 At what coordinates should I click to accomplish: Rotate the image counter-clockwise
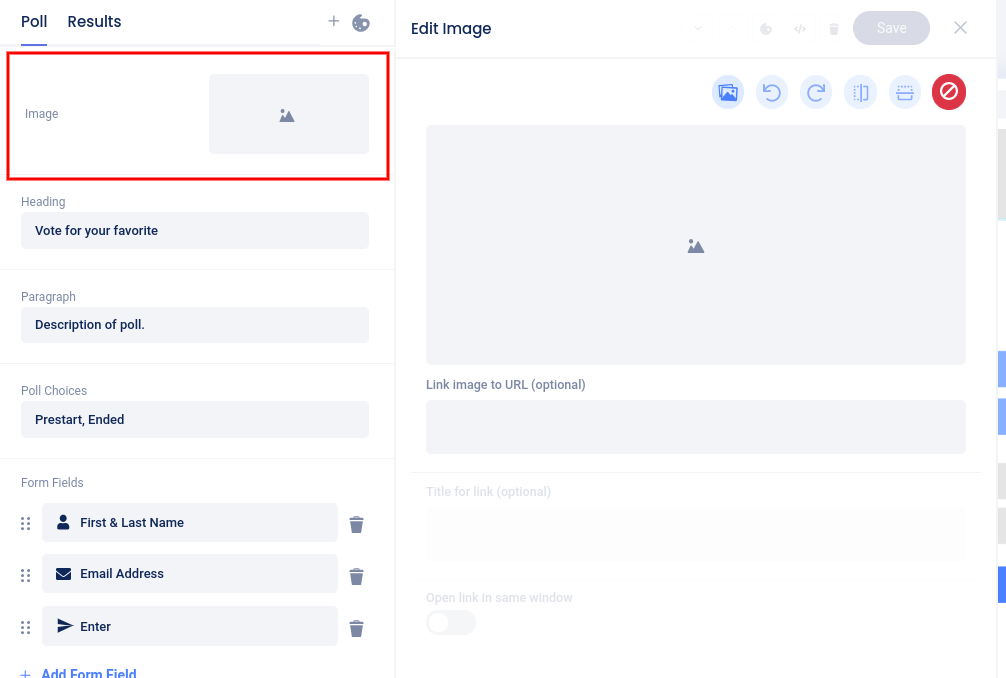(x=772, y=93)
